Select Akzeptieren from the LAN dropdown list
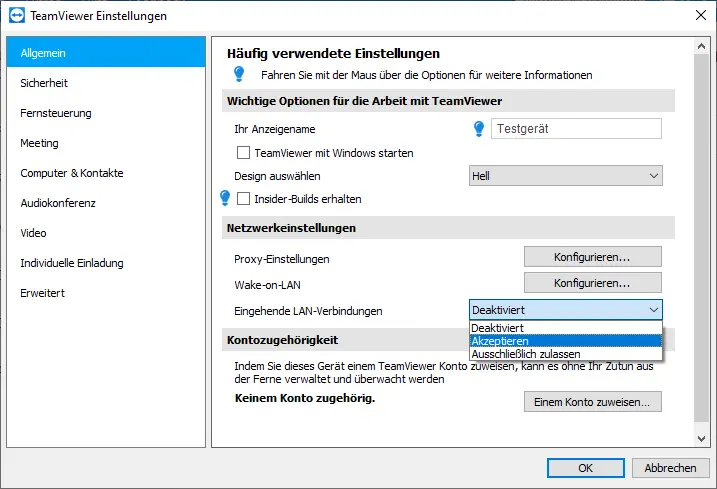The image size is (717, 489). point(566,341)
